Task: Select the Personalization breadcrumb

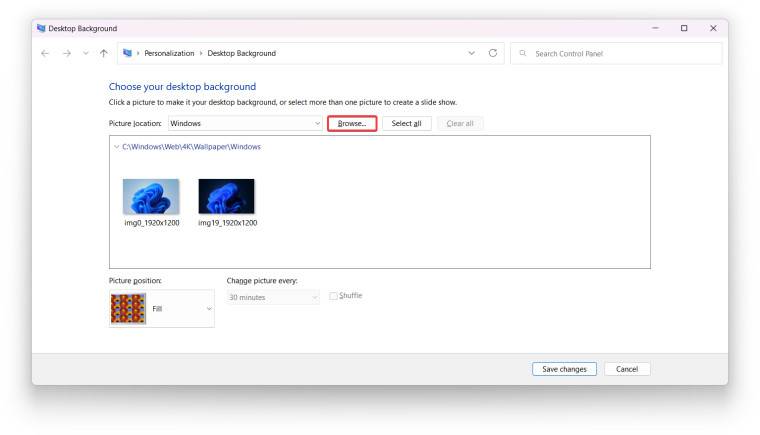Action: tap(169, 53)
